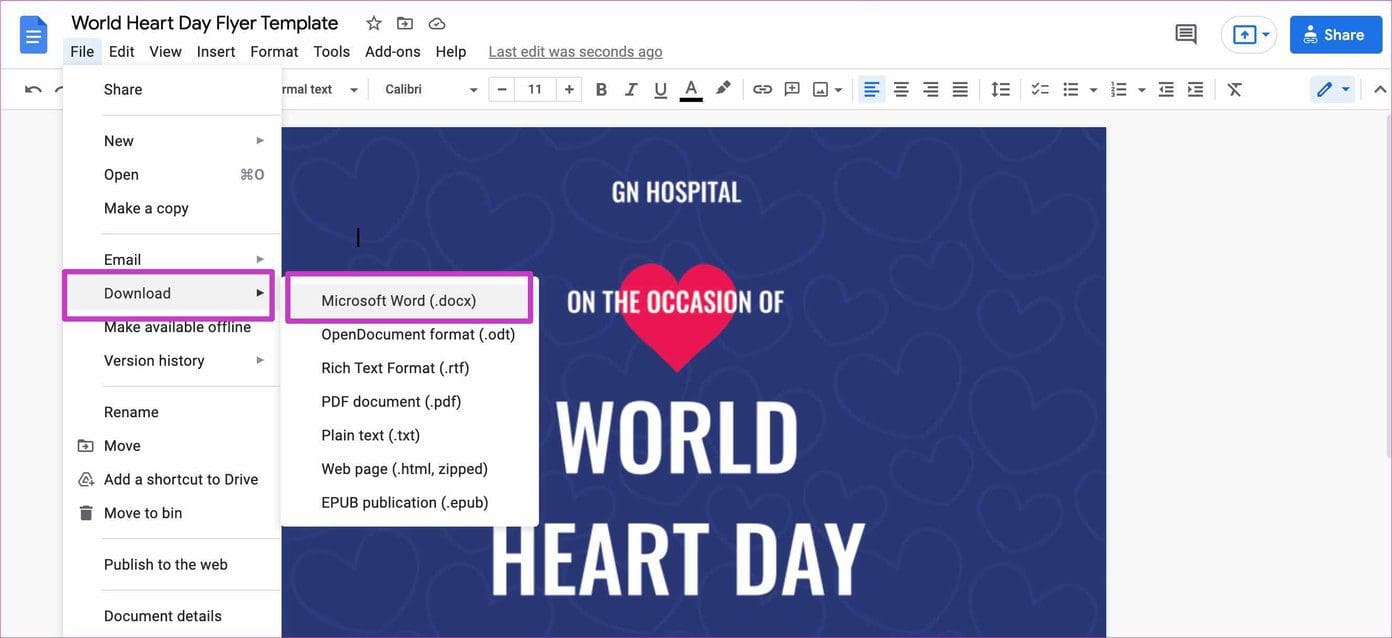
Task: Download as PDF document (.pdf)
Action: (x=409, y=401)
